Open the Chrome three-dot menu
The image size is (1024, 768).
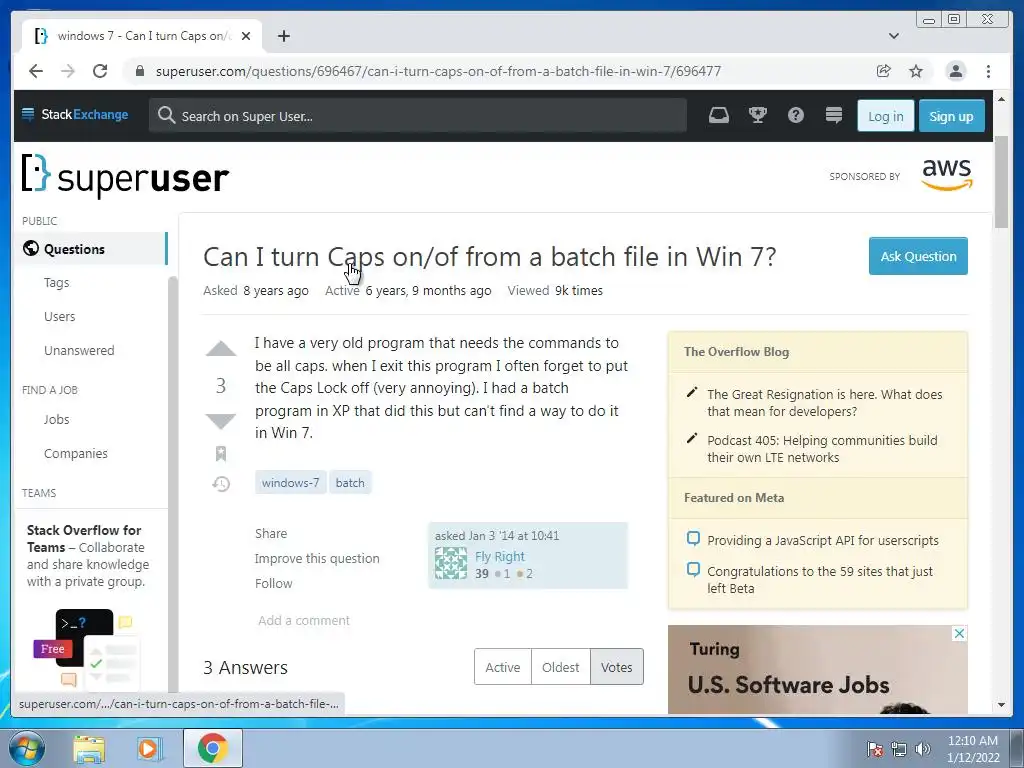pyautogui.click(x=988, y=71)
